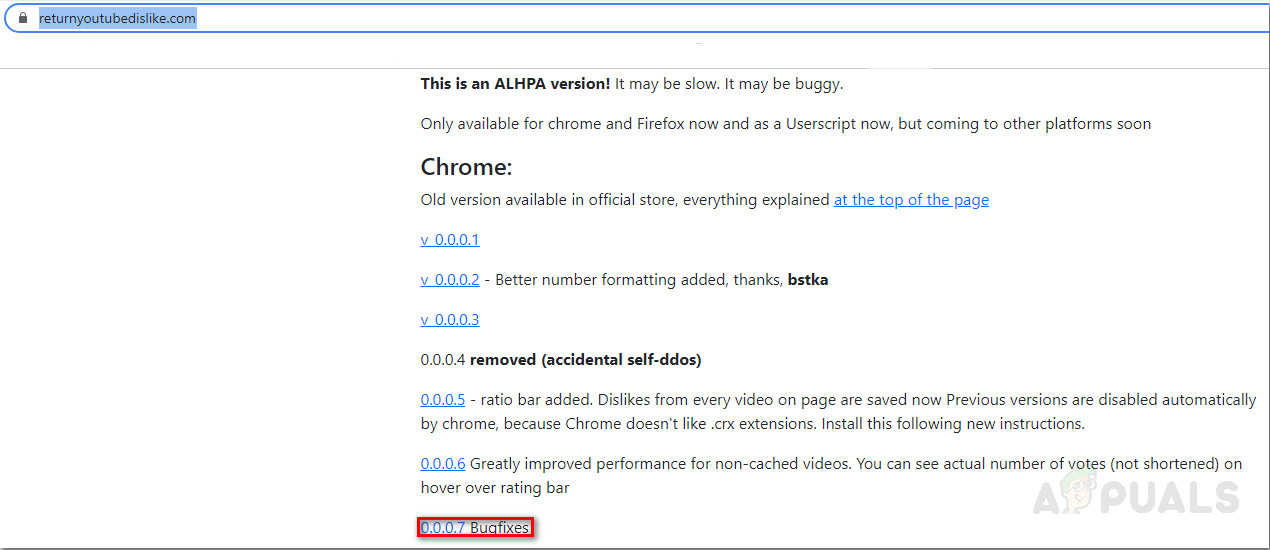Image resolution: width=1270 pixels, height=550 pixels.
Task: Open the 0.0.0.5 ratio bar release link
Action: (x=443, y=400)
